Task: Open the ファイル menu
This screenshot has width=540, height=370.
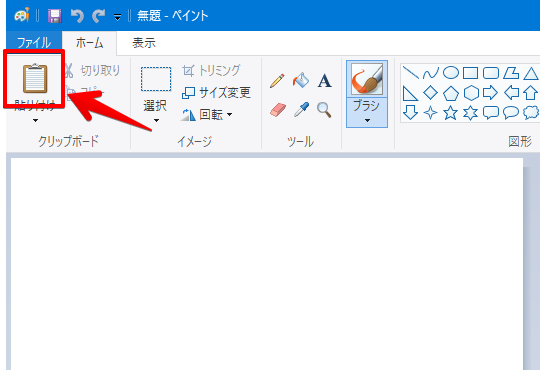Action: [x=34, y=43]
